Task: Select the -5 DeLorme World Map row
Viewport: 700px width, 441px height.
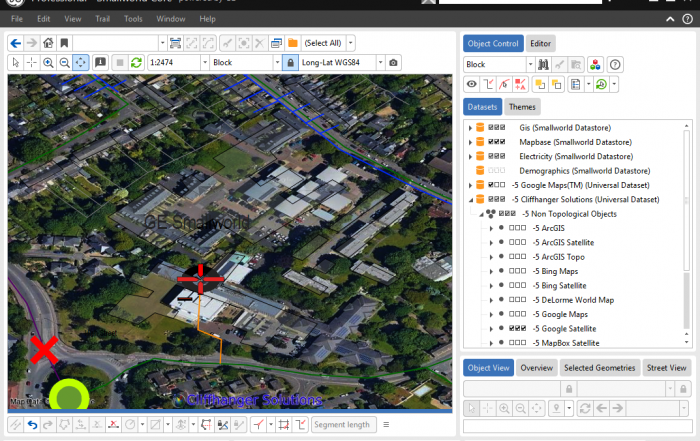Action: click(x=573, y=300)
